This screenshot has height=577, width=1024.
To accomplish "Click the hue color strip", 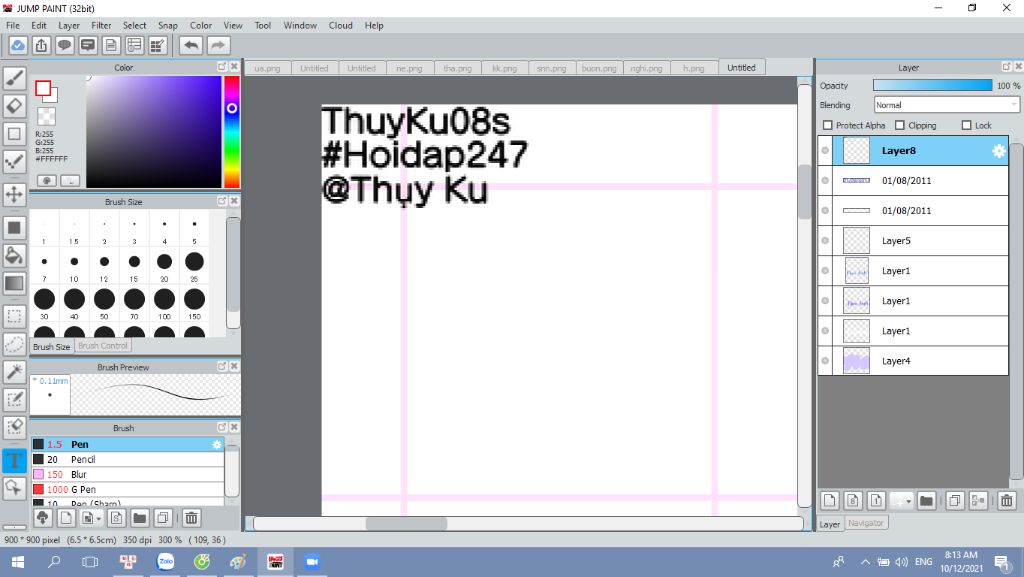I will coord(232,132).
